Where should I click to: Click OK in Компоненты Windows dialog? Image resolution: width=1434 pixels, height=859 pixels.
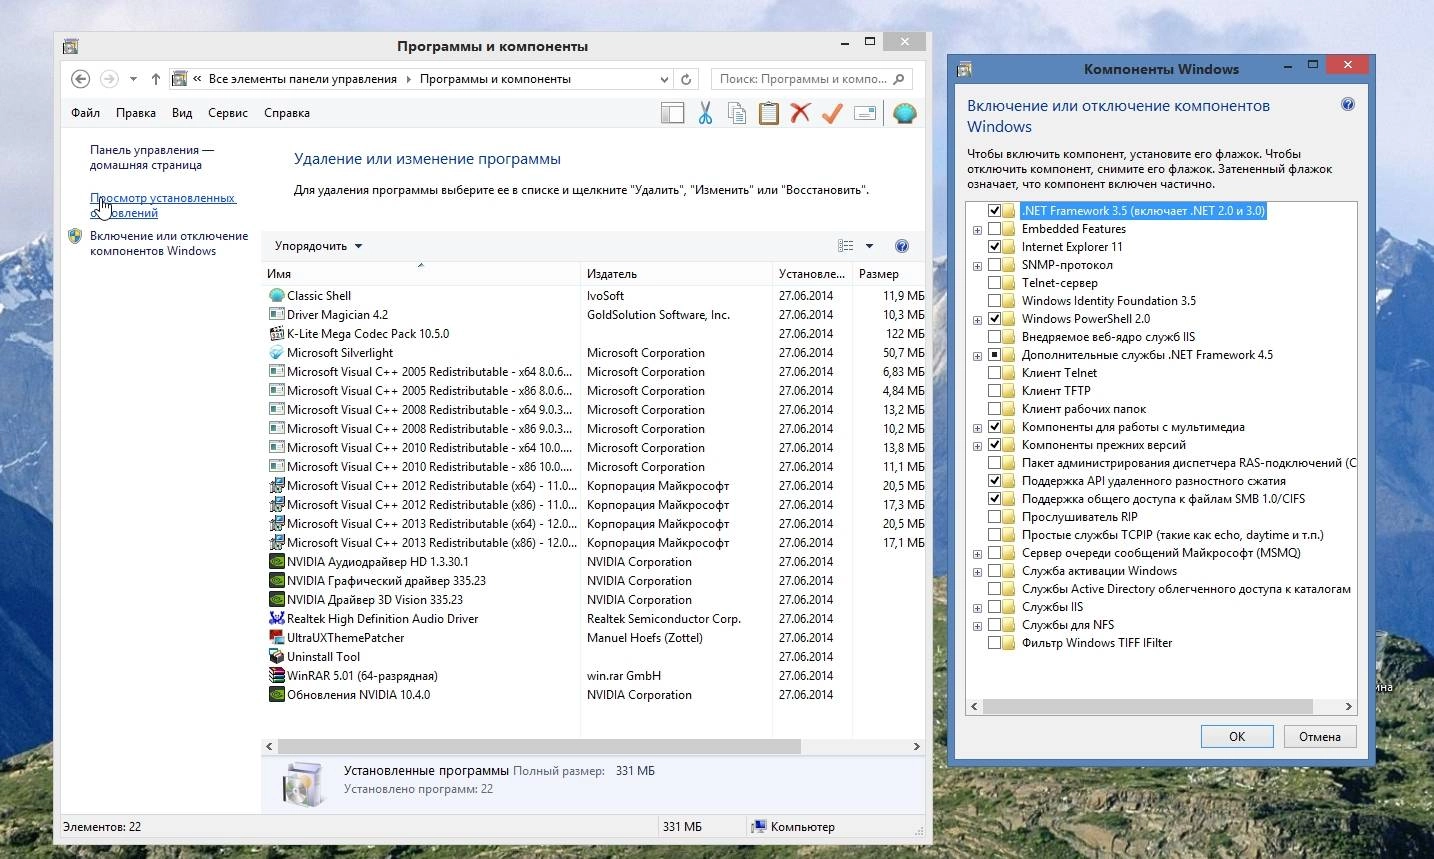pyautogui.click(x=1237, y=737)
